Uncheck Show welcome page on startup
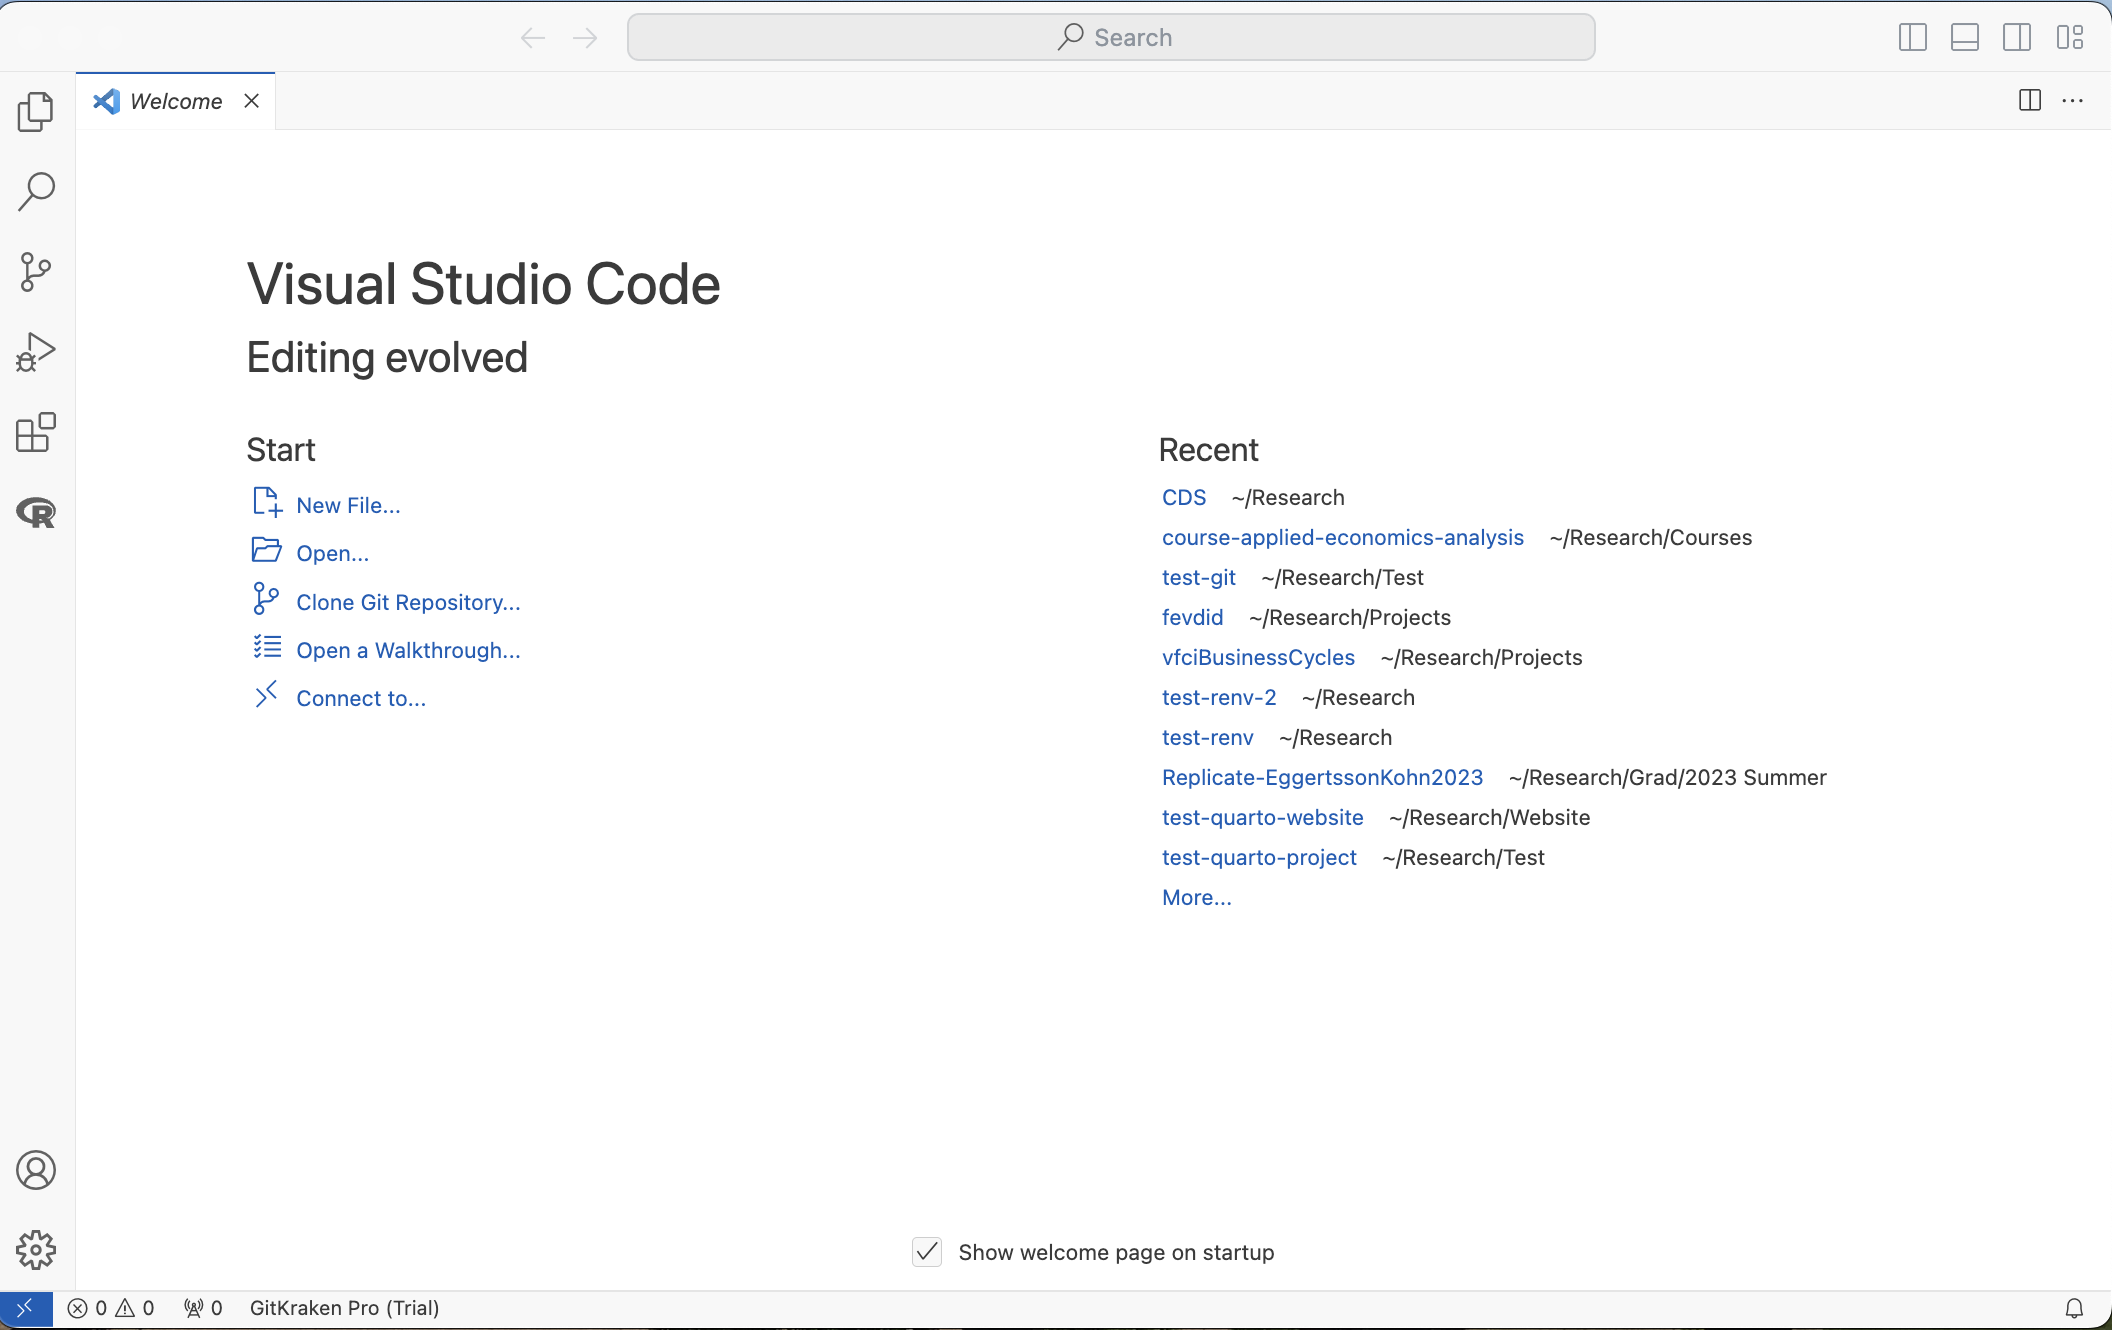Image resolution: width=2112 pixels, height=1330 pixels. [927, 1252]
